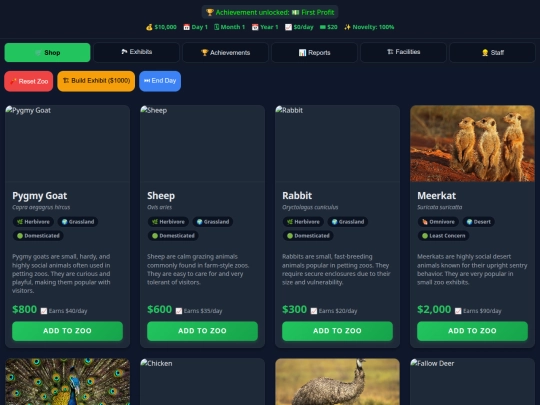Screen dimensions: 540x405
Task: Add the Sheep to zoo
Action: tap(202, 331)
